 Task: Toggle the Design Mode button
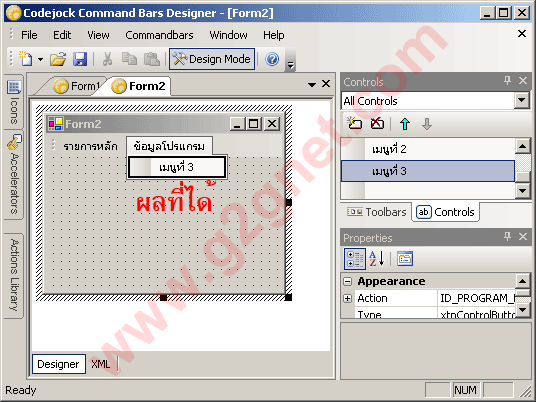[x=212, y=59]
